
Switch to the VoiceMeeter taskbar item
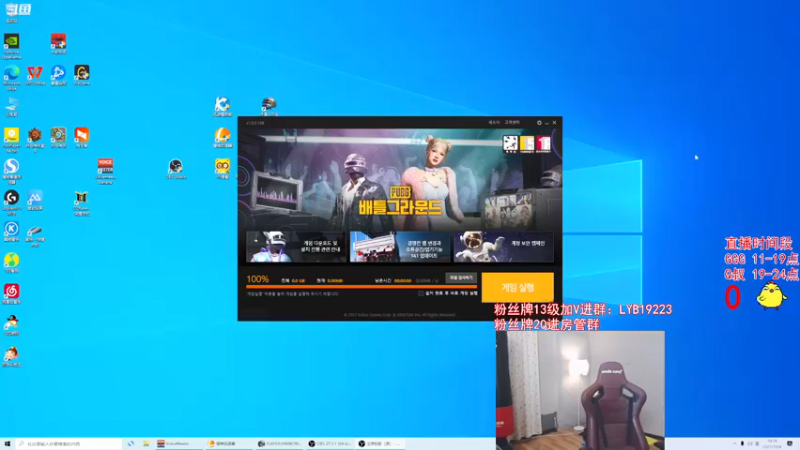click(178, 444)
